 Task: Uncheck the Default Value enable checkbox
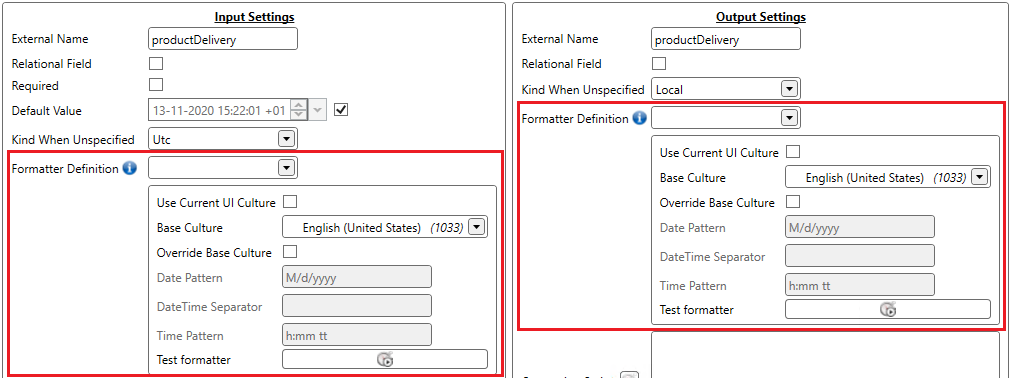(x=341, y=110)
